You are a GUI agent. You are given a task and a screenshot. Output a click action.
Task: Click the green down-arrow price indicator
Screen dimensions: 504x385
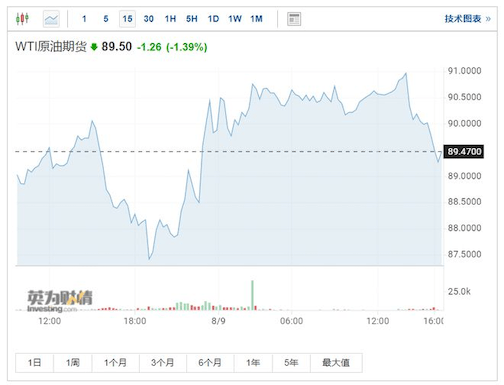point(94,47)
